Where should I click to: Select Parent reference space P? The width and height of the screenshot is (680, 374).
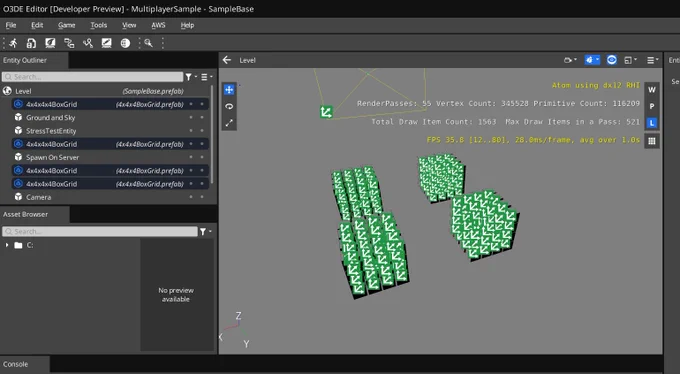pyautogui.click(x=652, y=106)
